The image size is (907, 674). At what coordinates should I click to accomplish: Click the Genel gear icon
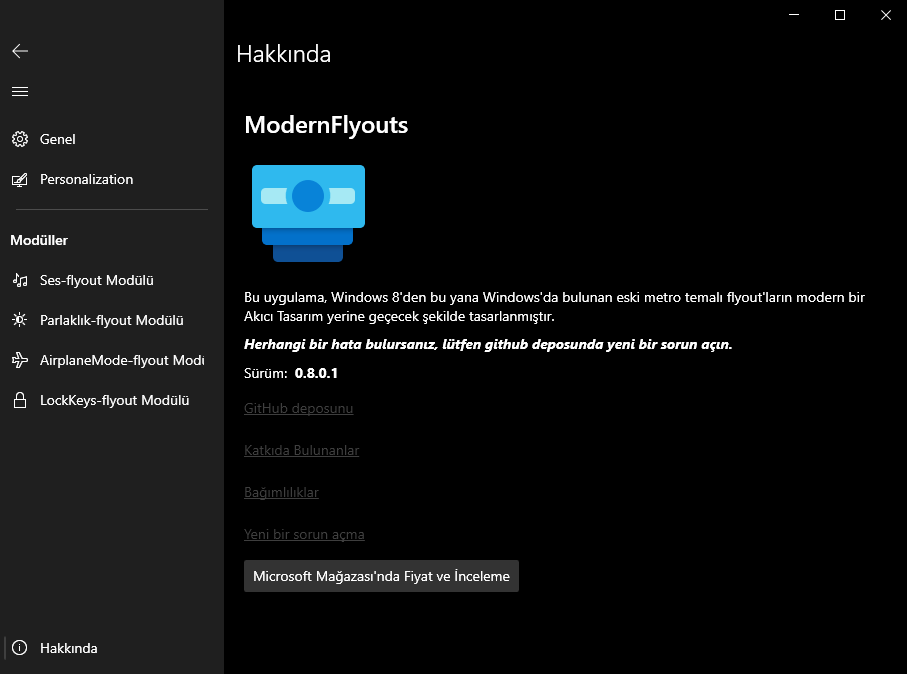[x=20, y=139]
